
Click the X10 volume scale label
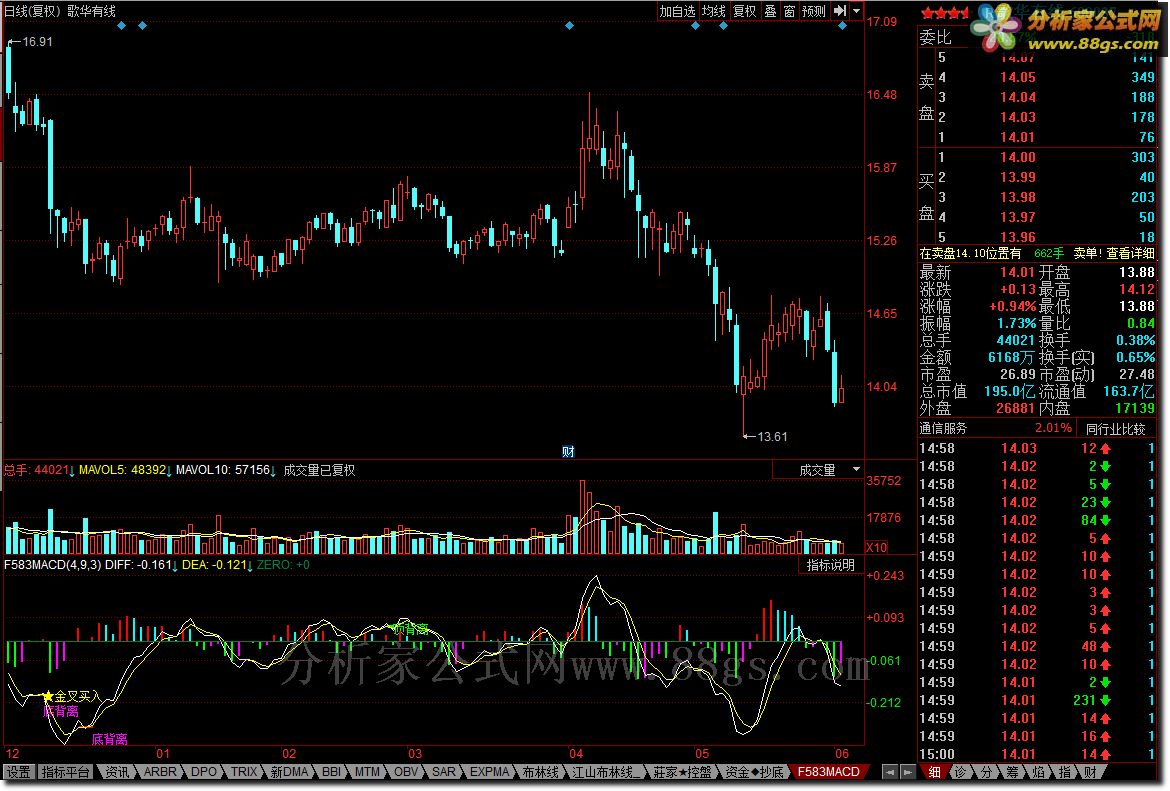(x=876, y=547)
